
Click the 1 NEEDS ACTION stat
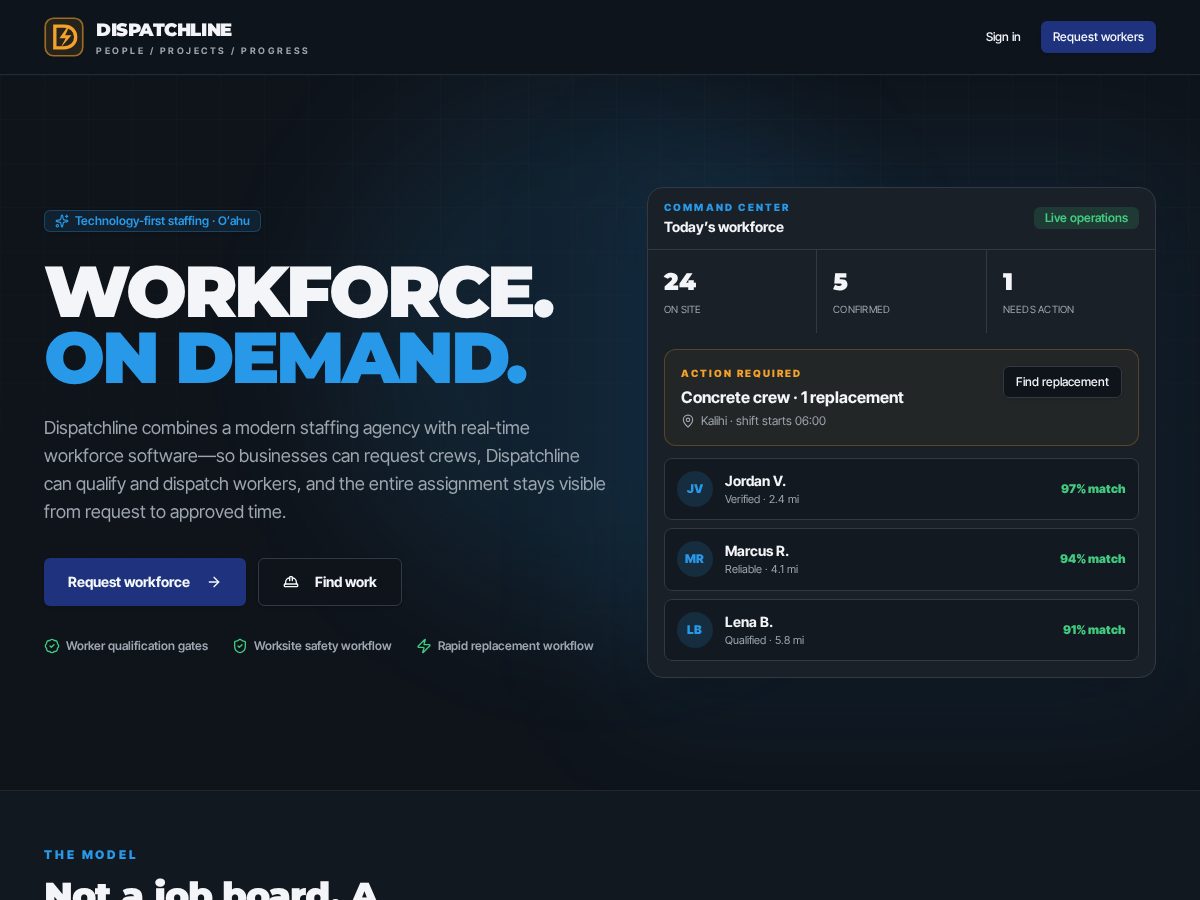[1070, 291]
